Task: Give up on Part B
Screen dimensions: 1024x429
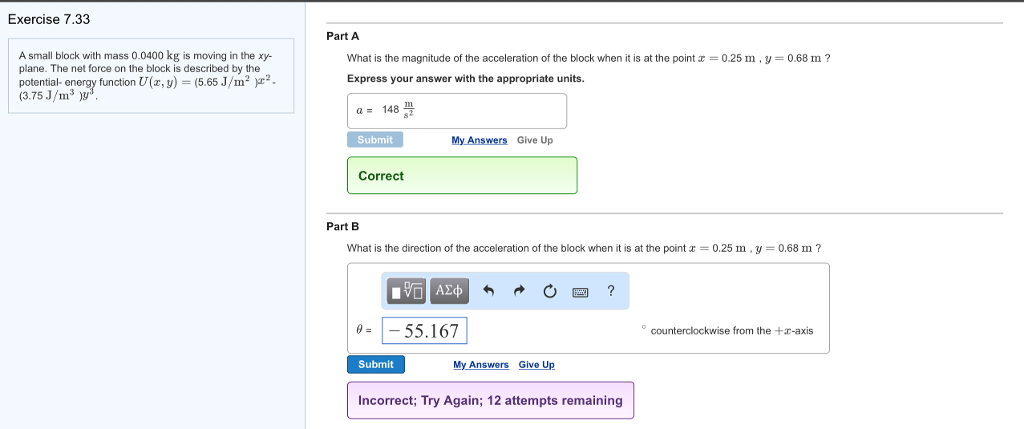Action: point(536,365)
